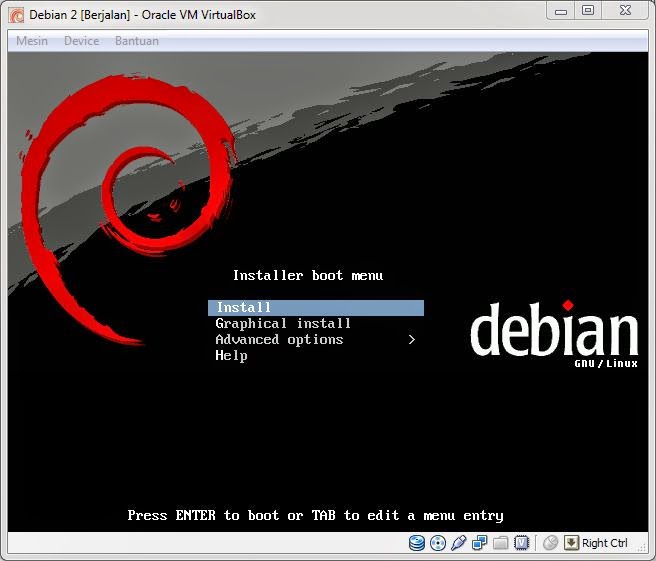Click the optical CD/DVD drive status icon
The image size is (656, 561).
(x=438, y=543)
